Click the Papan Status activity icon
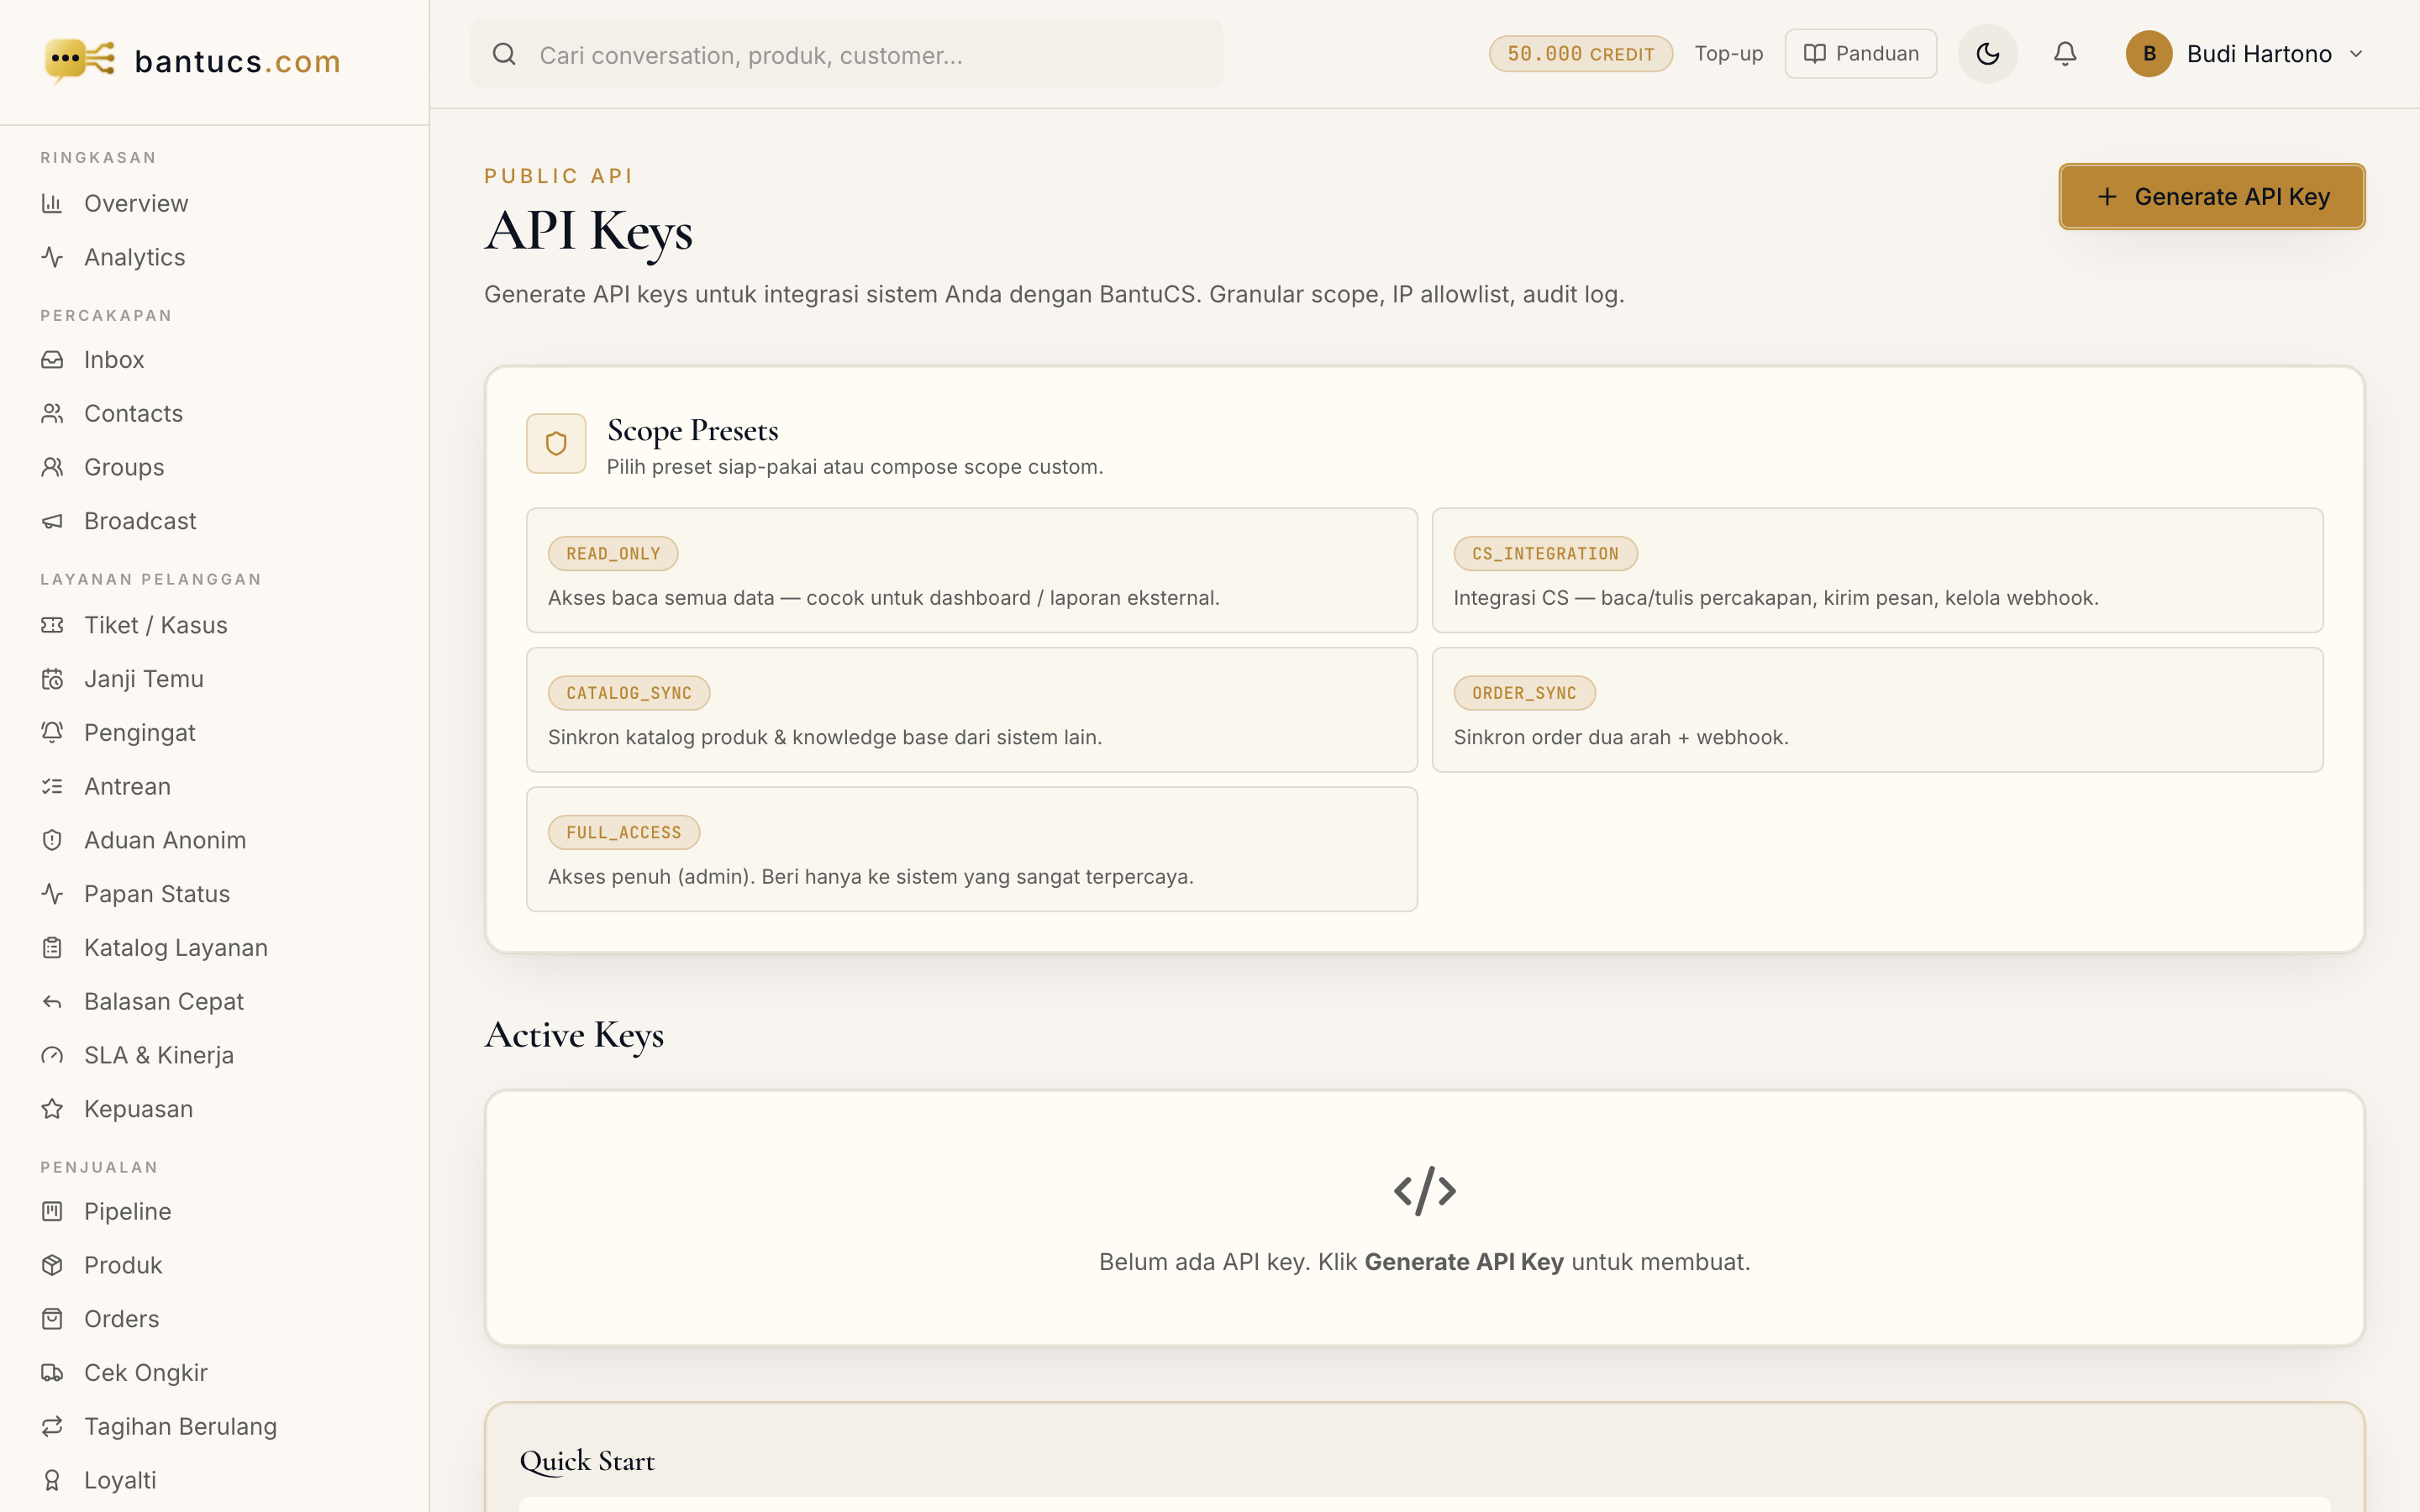This screenshot has height=1512, width=2420. pos(52,894)
